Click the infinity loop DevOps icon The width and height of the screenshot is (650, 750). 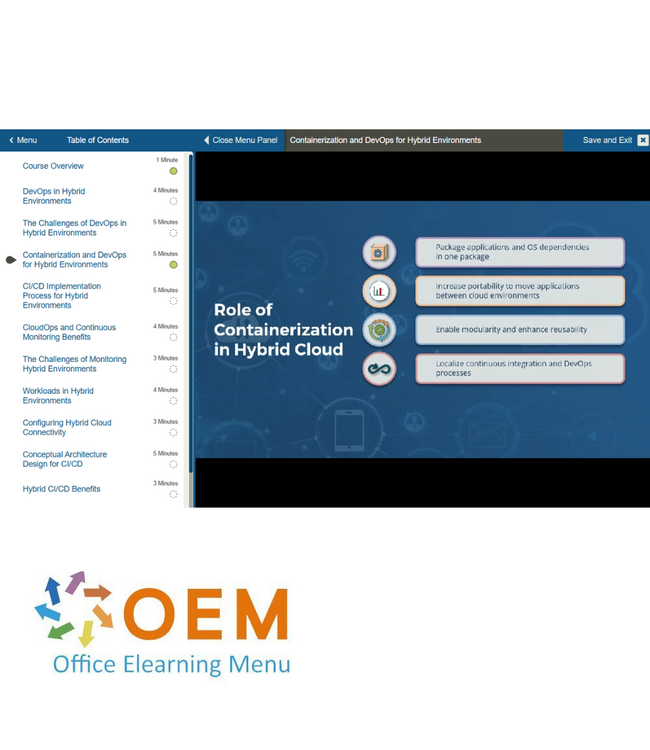[x=379, y=369]
